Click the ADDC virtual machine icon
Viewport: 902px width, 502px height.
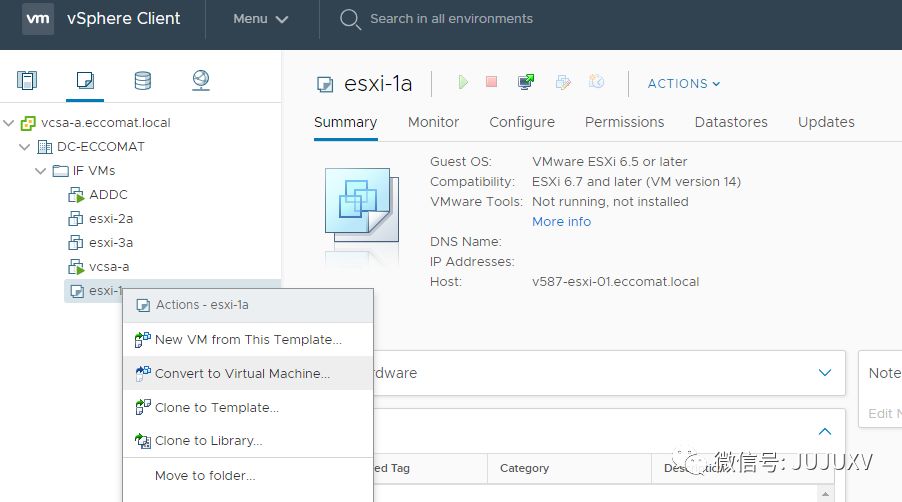tap(76, 195)
